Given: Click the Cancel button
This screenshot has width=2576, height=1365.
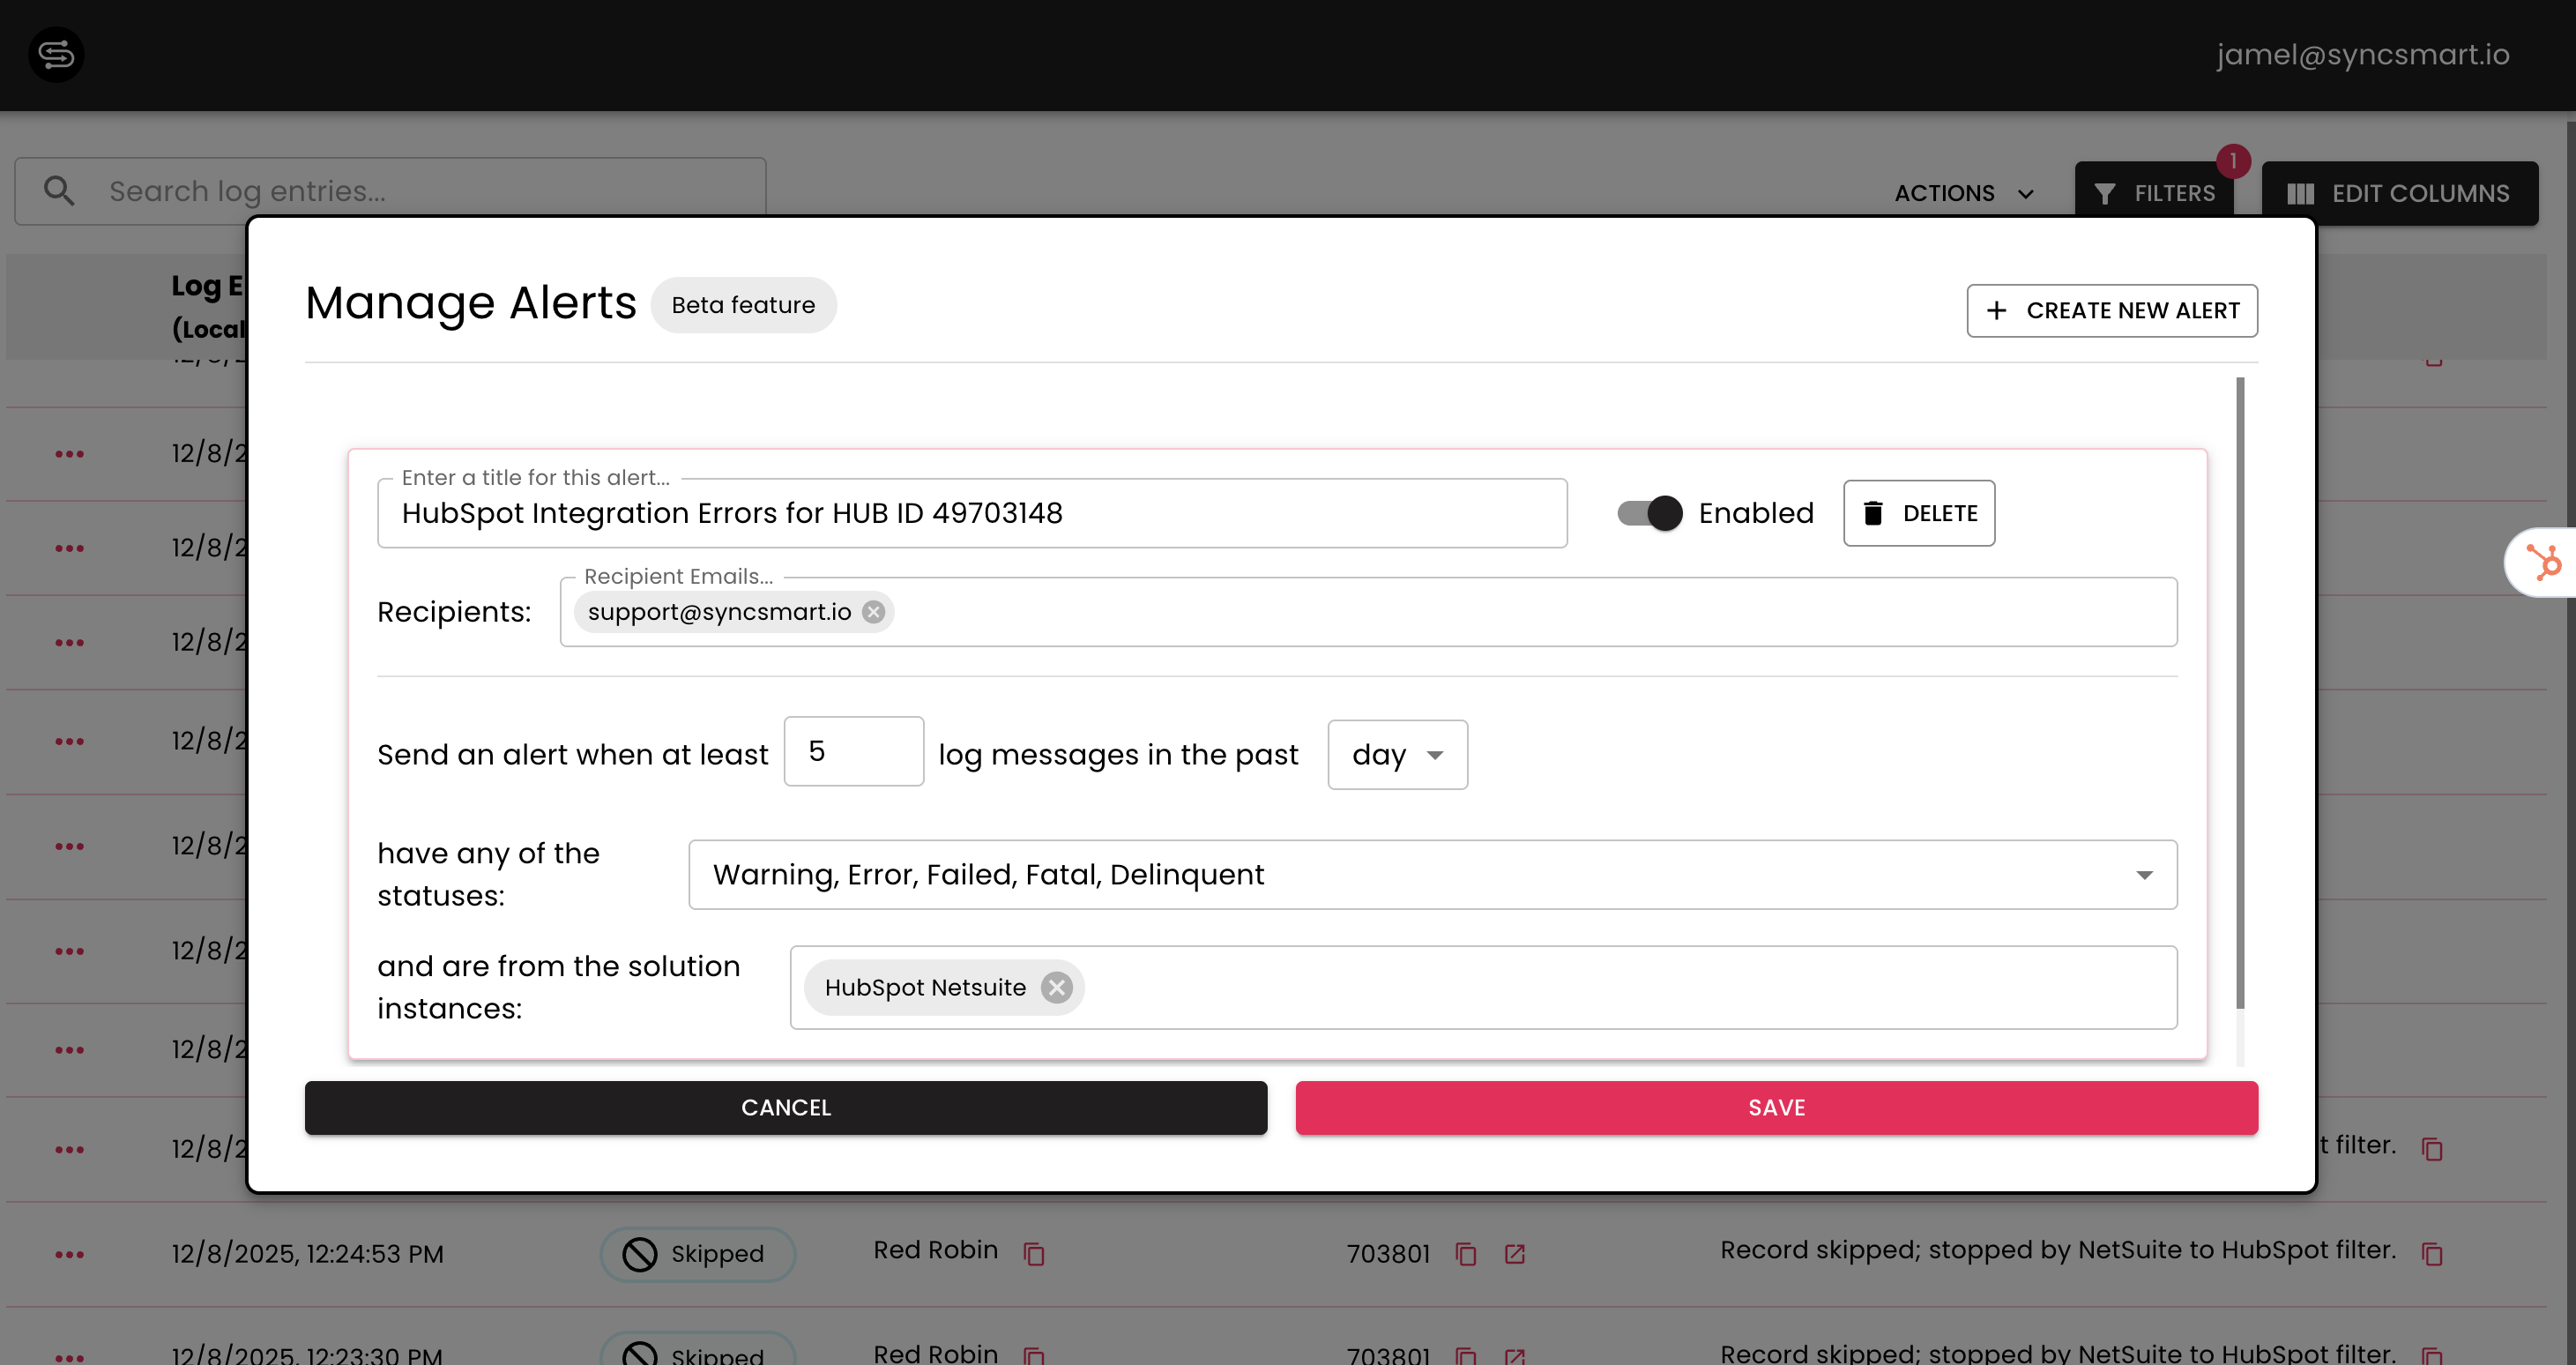Looking at the screenshot, I should (786, 1107).
